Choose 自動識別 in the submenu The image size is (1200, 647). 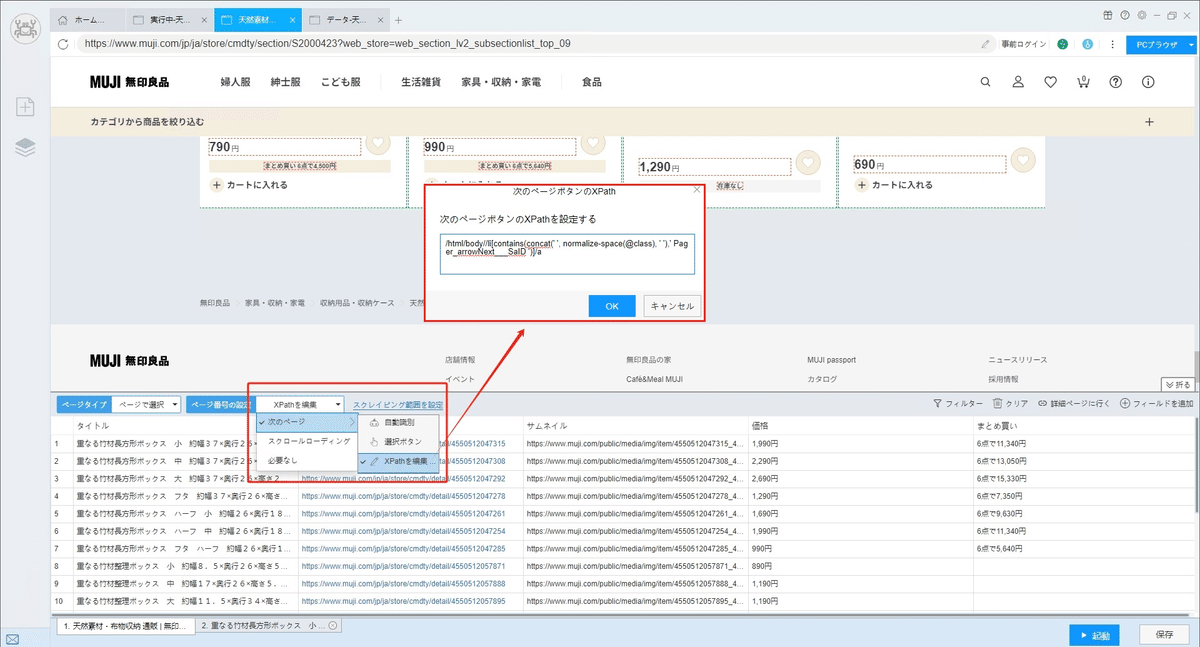(398, 423)
